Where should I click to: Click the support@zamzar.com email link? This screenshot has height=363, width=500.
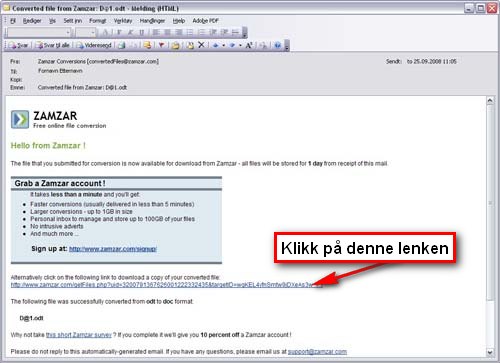317,352
